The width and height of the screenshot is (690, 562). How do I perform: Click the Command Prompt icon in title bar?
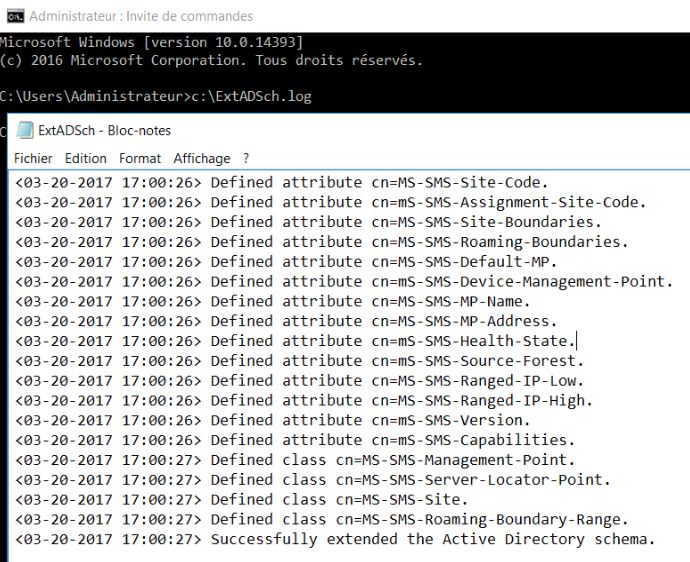[12, 16]
